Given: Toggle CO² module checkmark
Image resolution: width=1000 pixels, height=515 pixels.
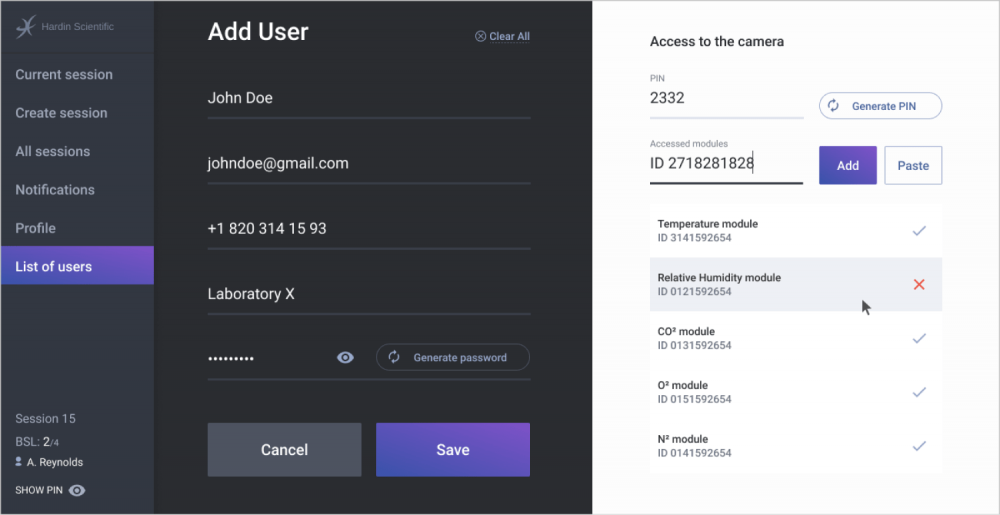Looking at the screenshot, I should 919,339.
